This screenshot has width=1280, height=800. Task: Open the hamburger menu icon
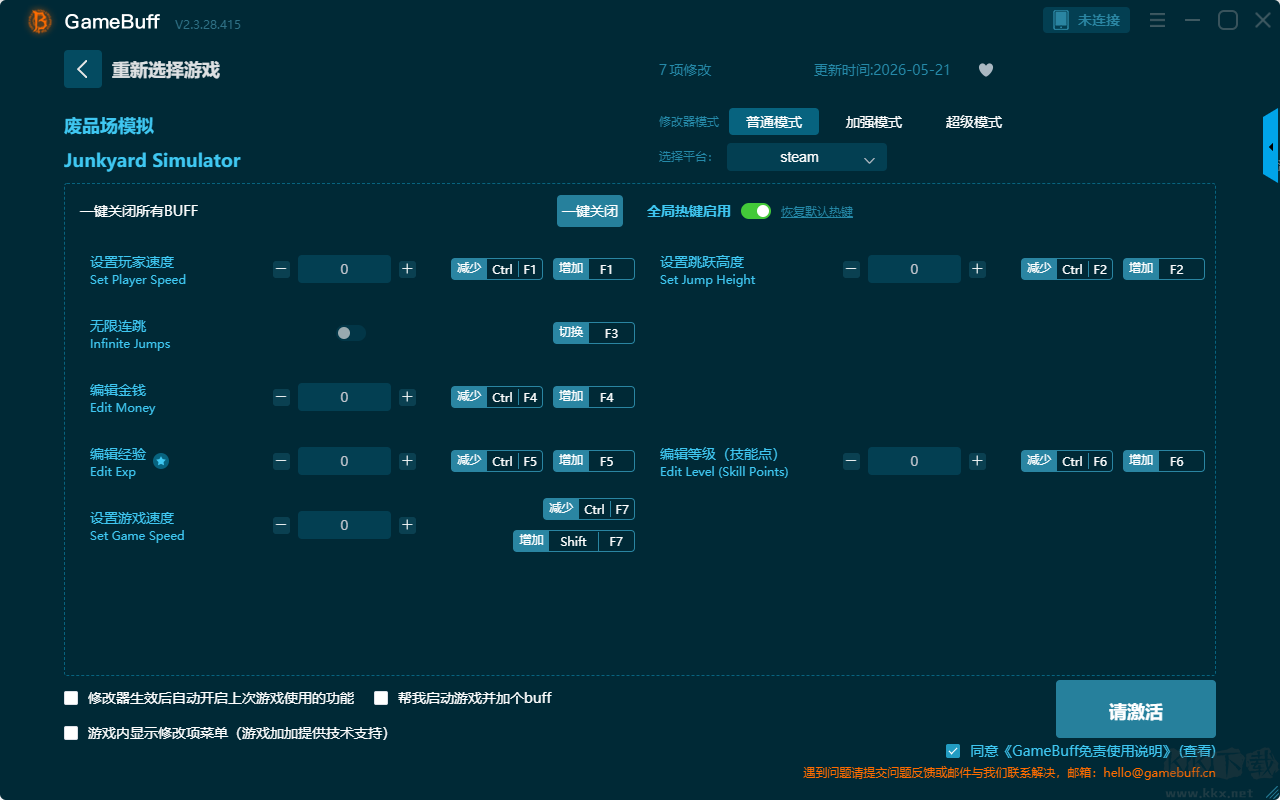pos(1157,20)
